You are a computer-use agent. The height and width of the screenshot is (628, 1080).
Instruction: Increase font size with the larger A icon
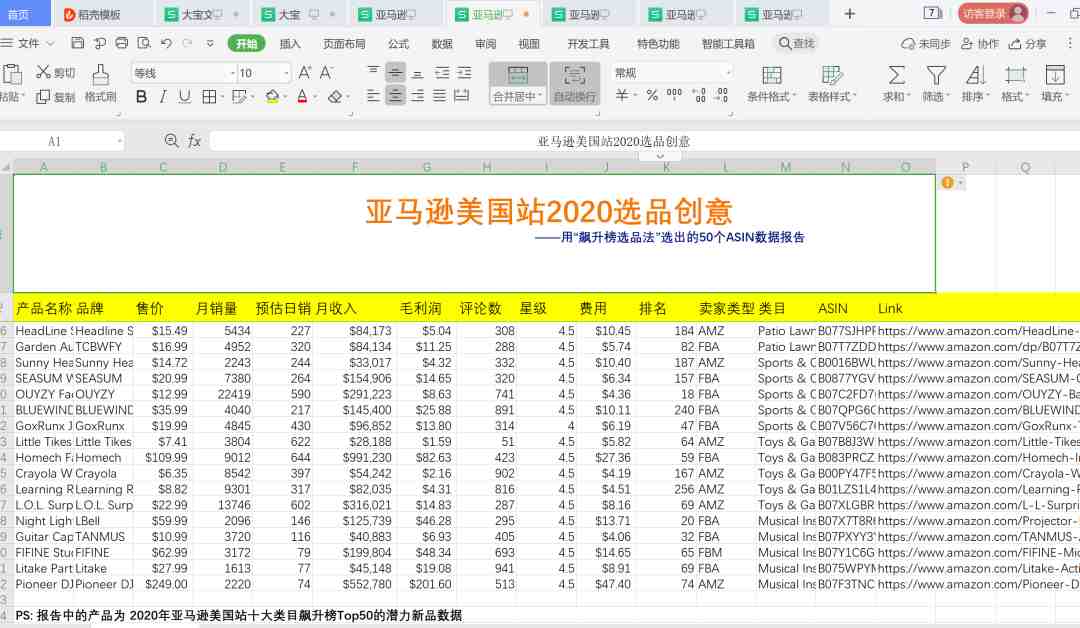coord(304,72)
